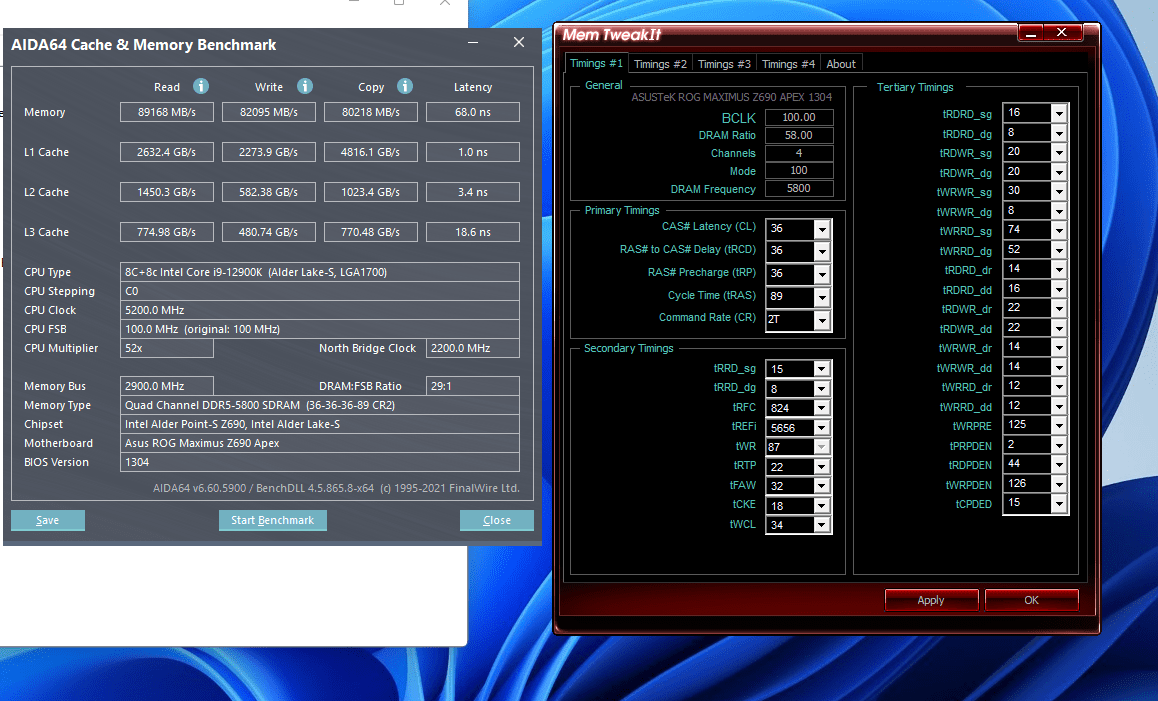Open the Timings #4 tab
Screen dimensions: 1158x701
pos(789,64)
